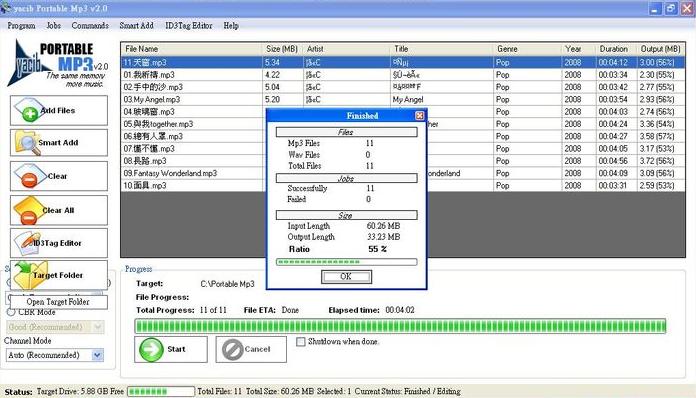Click the Add Files button label

point(58,110)
